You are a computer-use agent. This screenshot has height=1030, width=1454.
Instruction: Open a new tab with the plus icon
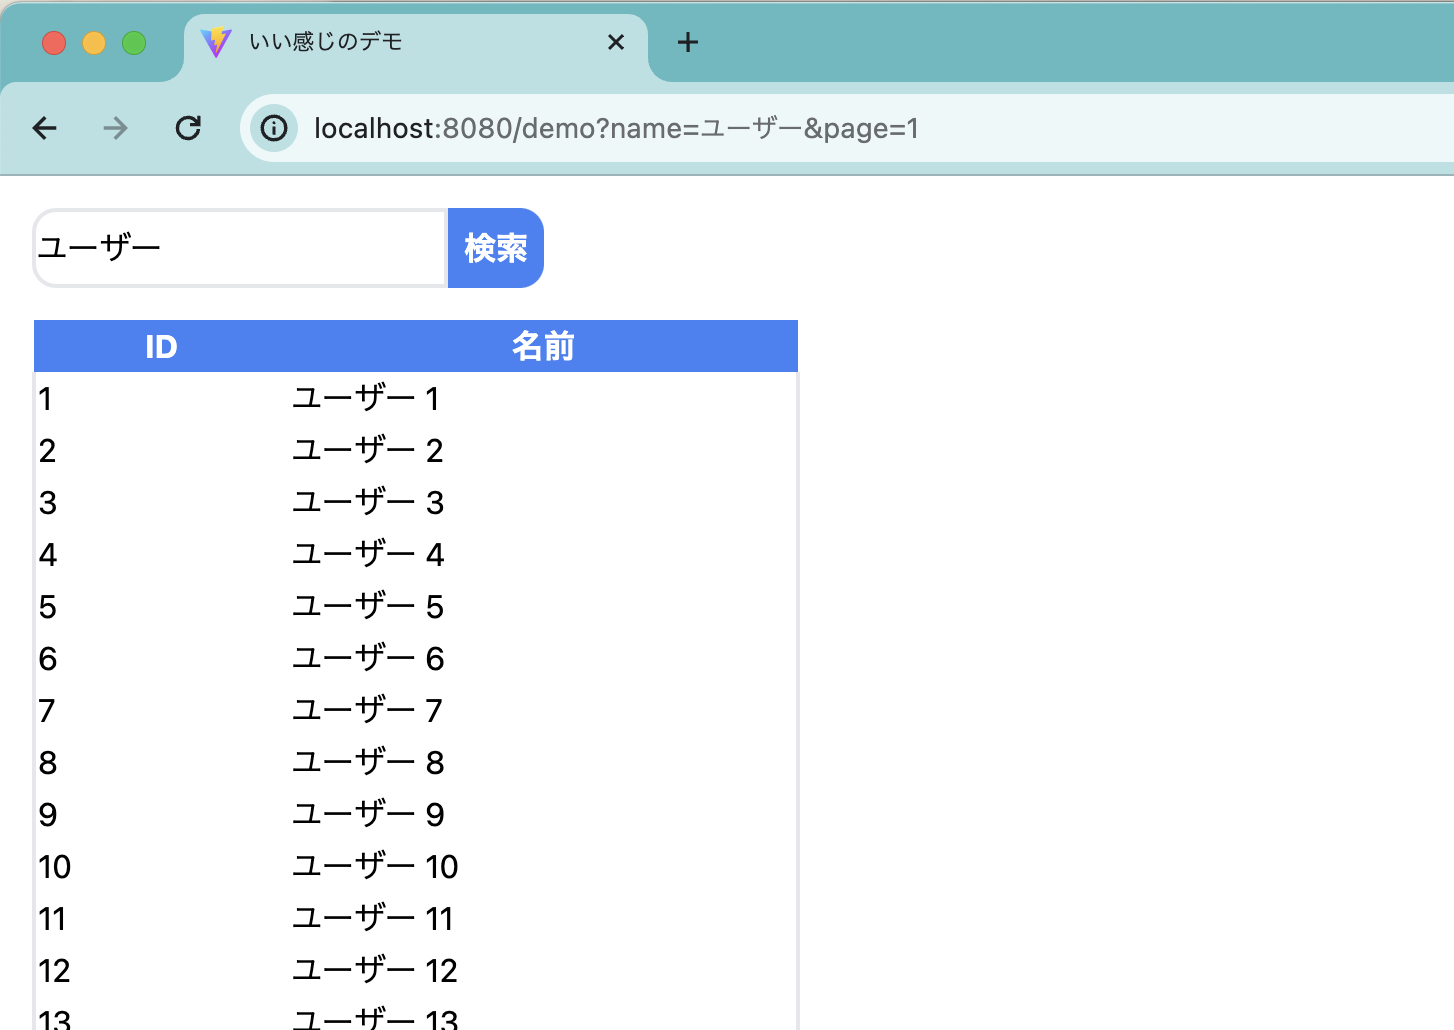(687, 42)
